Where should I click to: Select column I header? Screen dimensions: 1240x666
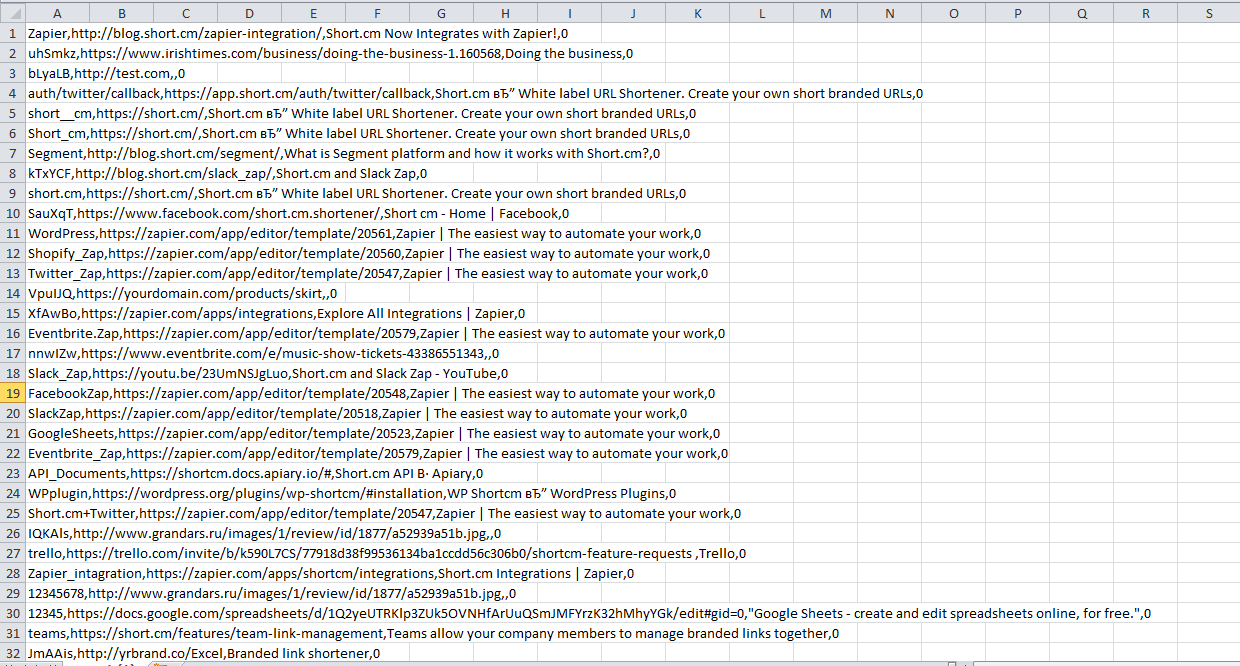[569, 13]
